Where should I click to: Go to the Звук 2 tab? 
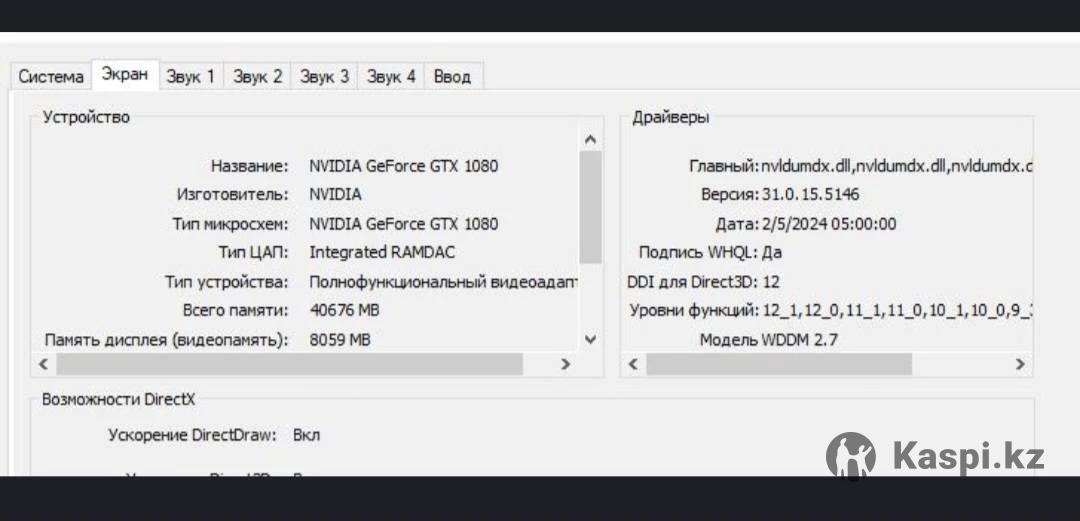pos(257,77)
